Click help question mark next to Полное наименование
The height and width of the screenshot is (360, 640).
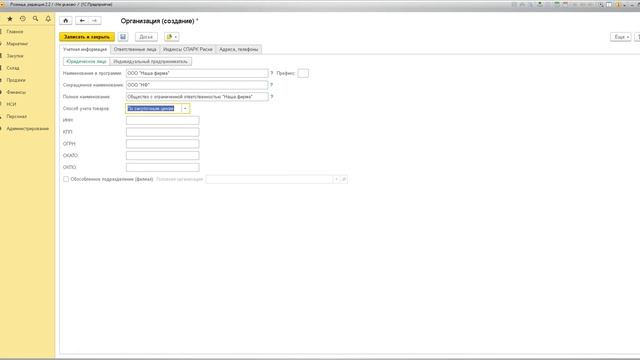pos(272,97)
